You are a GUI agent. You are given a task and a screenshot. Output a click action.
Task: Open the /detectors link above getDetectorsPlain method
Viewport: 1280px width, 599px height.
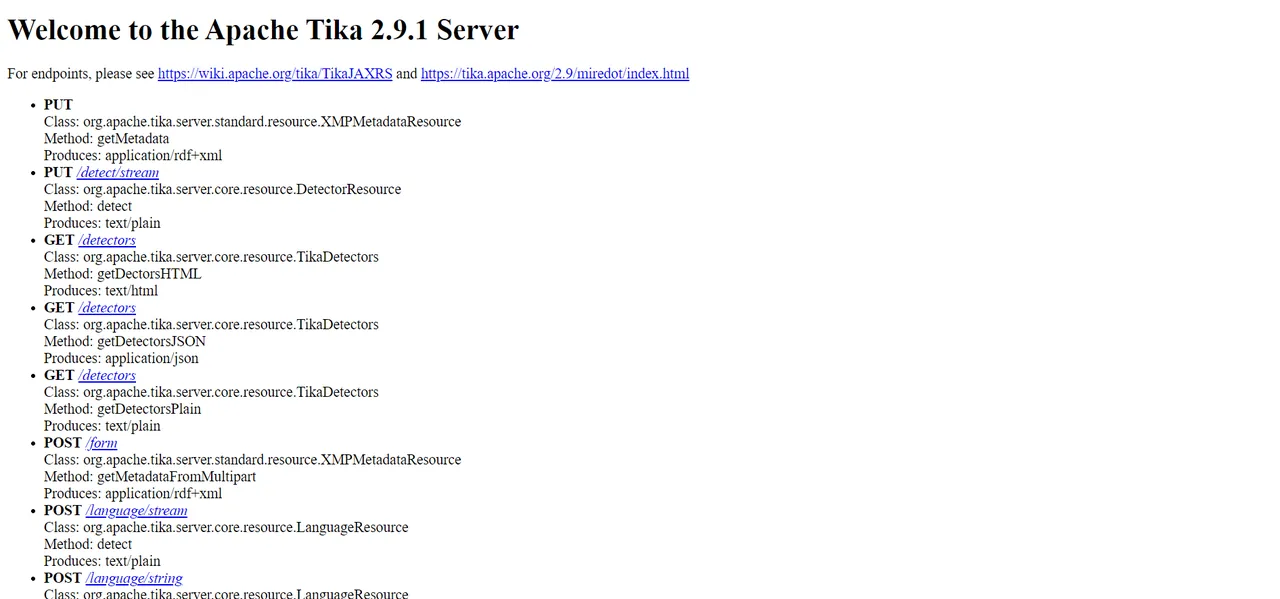coord(107,375)
